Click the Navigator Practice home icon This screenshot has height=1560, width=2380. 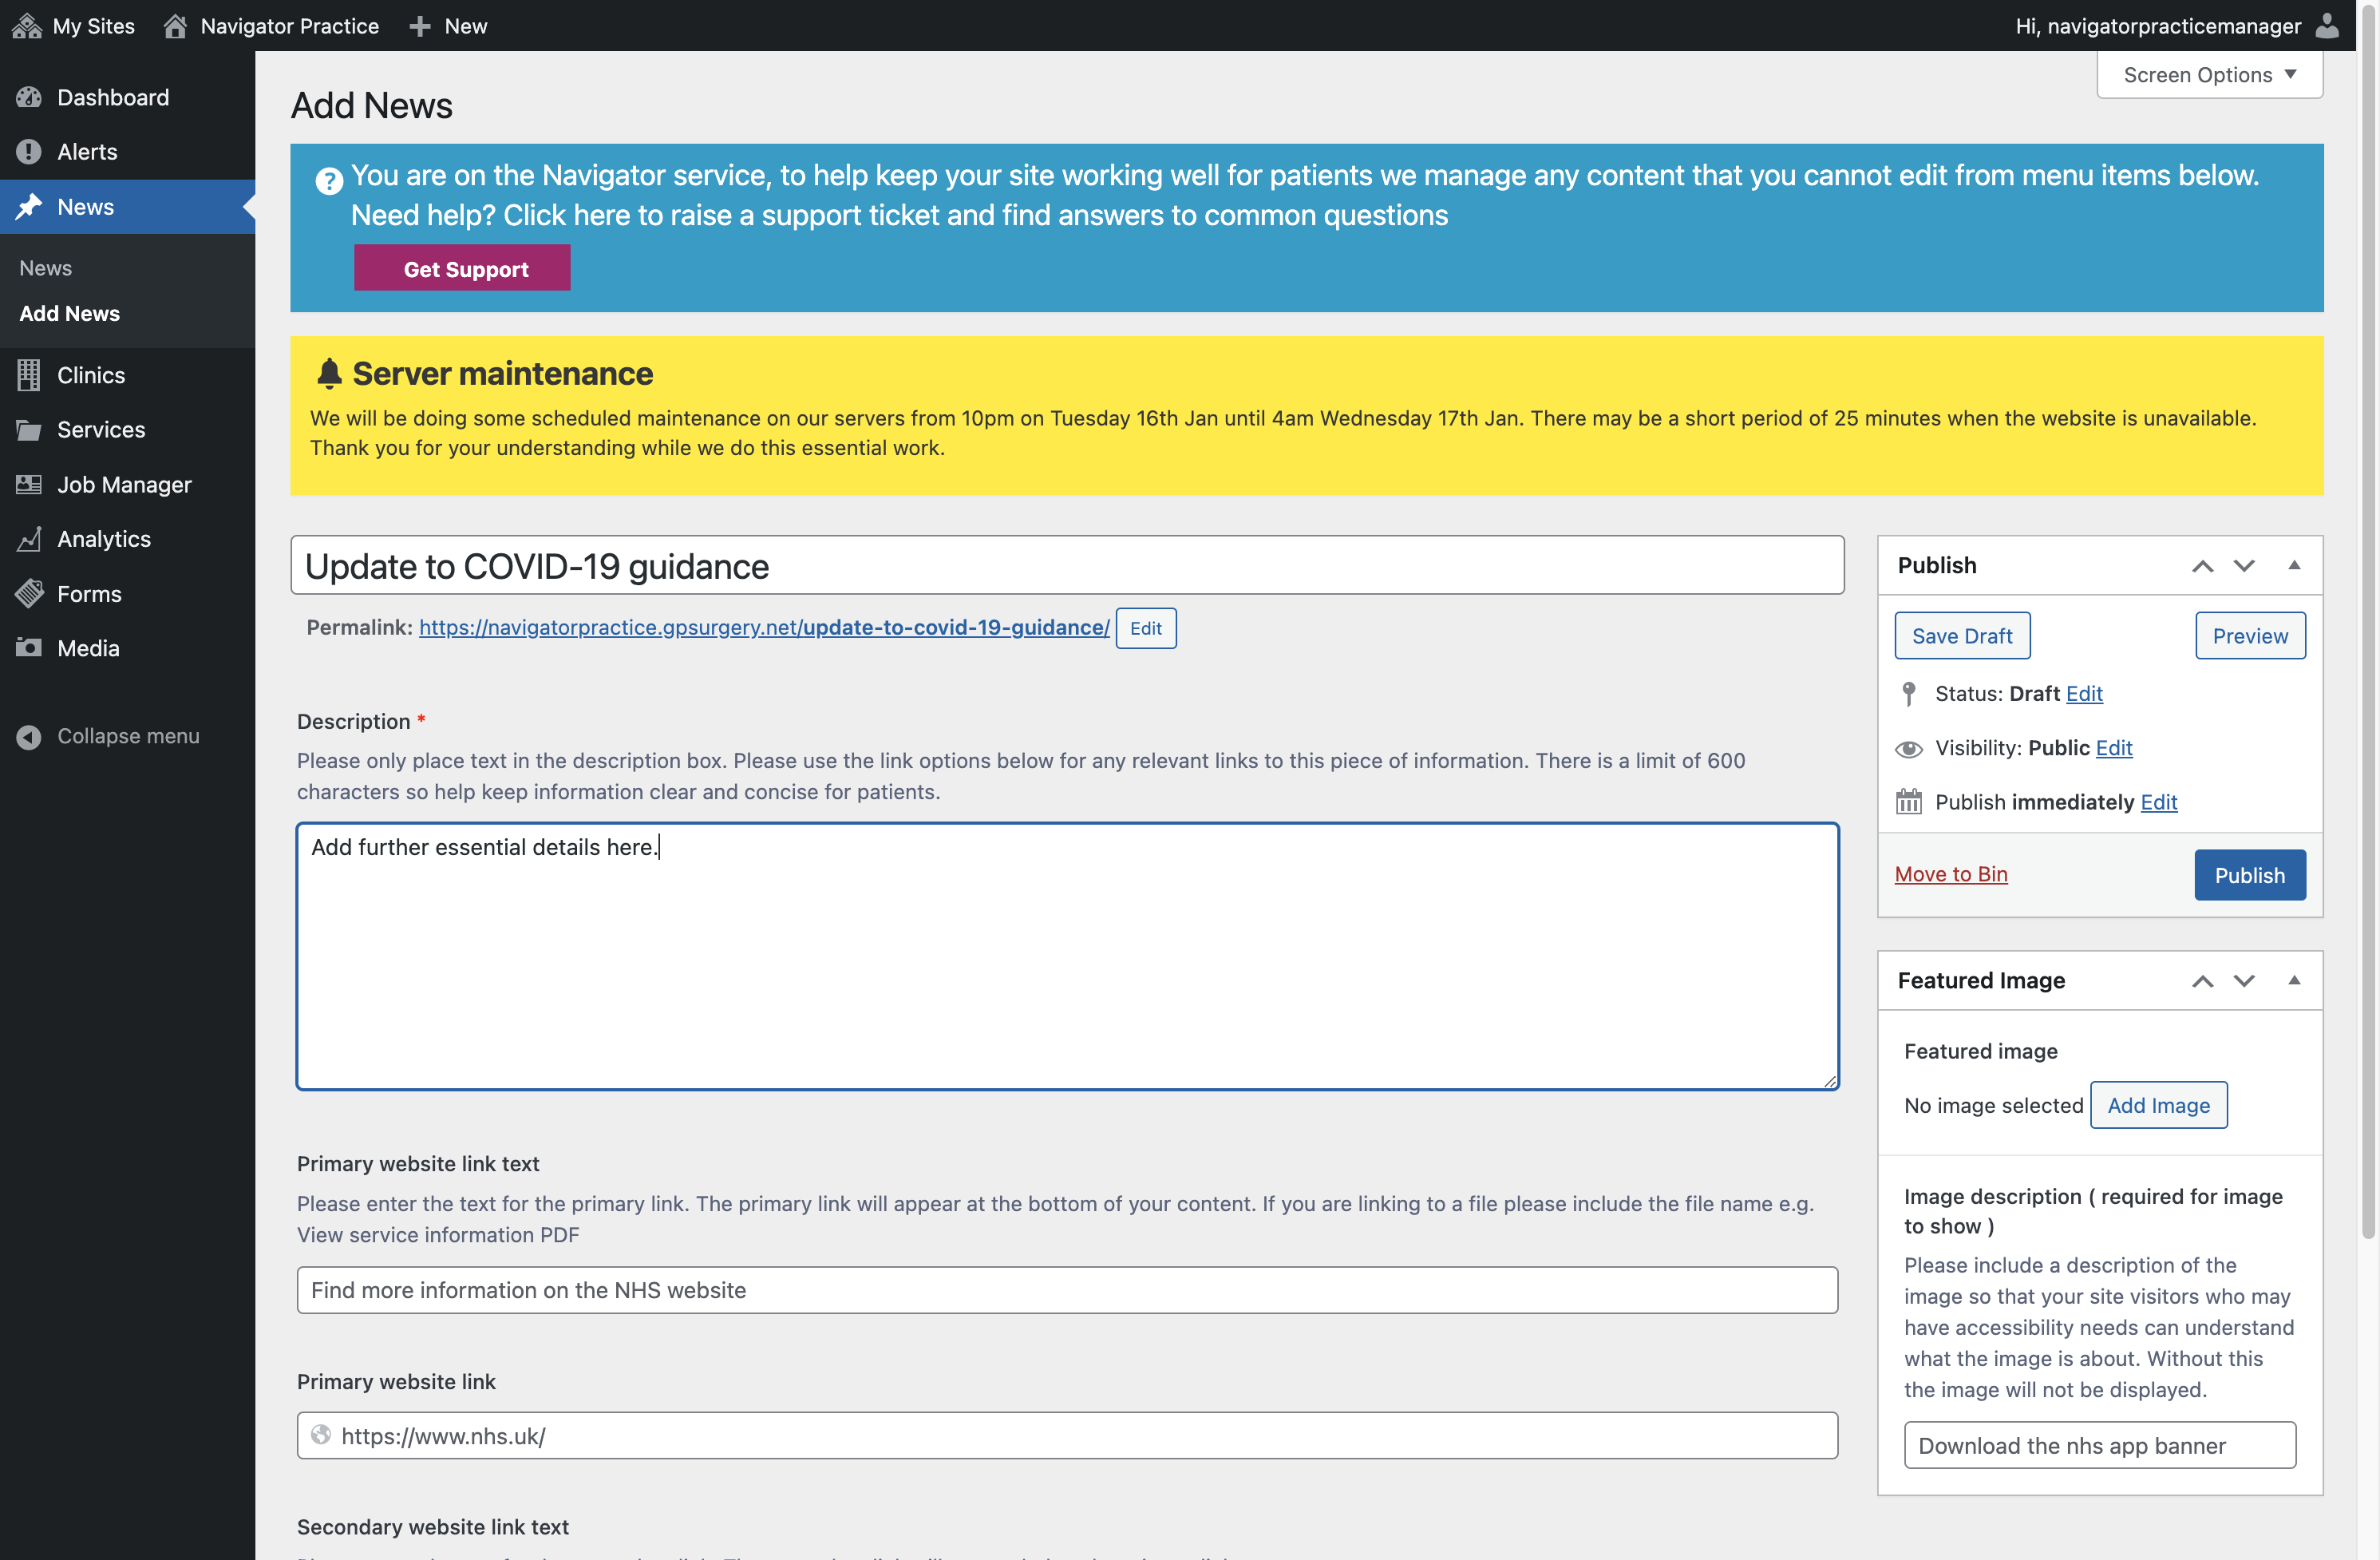point(175,26)
